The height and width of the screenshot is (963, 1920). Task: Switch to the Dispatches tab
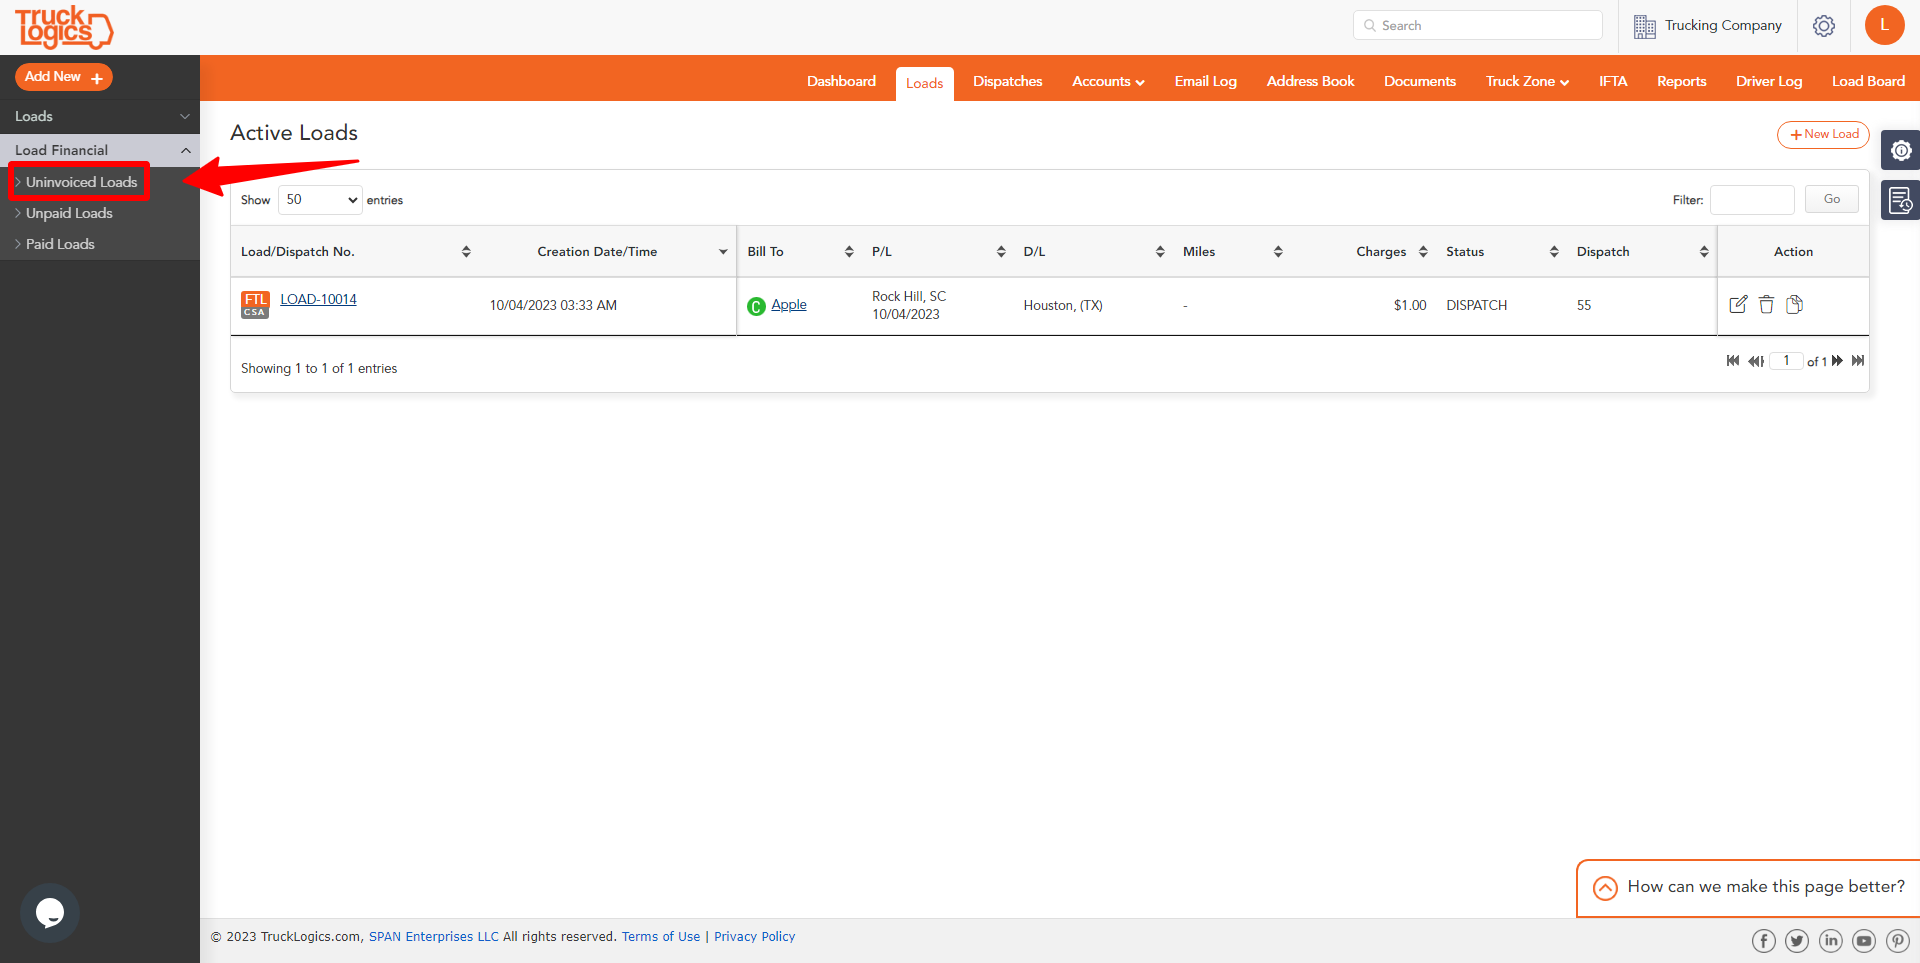pyautogui.click(x=1007, y=81)
